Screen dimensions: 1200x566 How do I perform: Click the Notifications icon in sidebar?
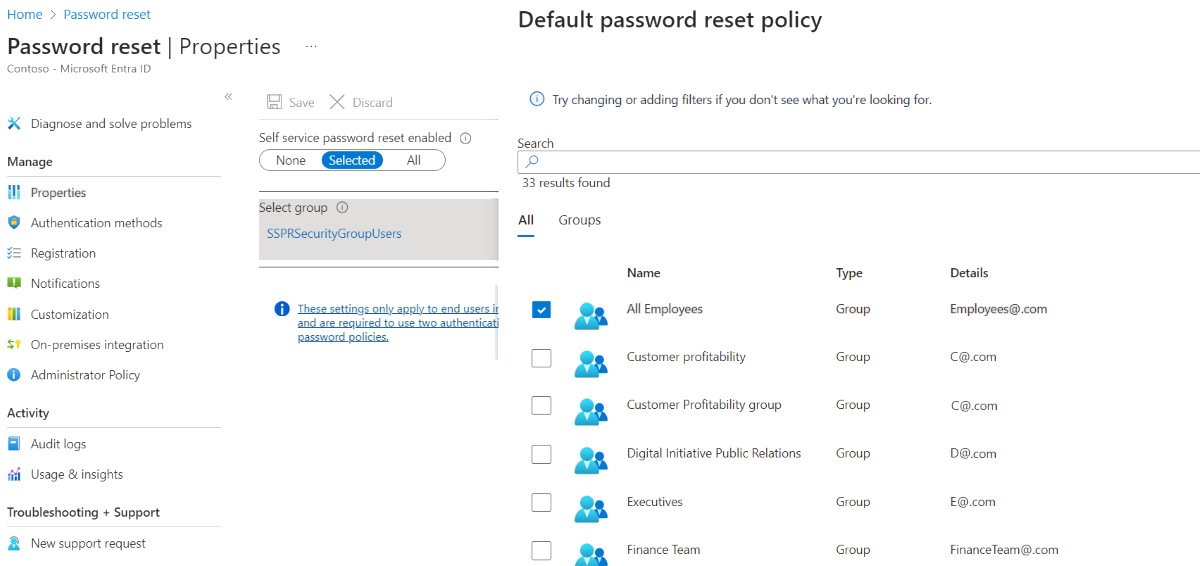point(14,284)
